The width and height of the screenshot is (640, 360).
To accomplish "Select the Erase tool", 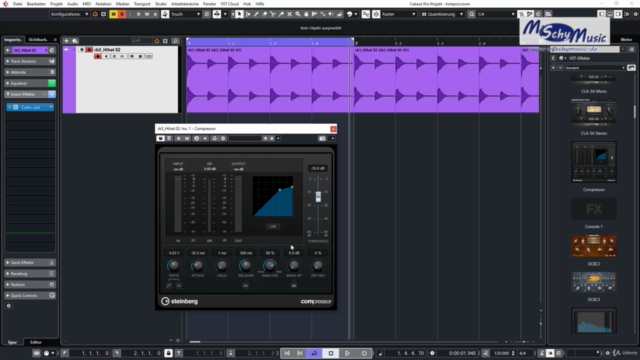I will click(264, 14).
